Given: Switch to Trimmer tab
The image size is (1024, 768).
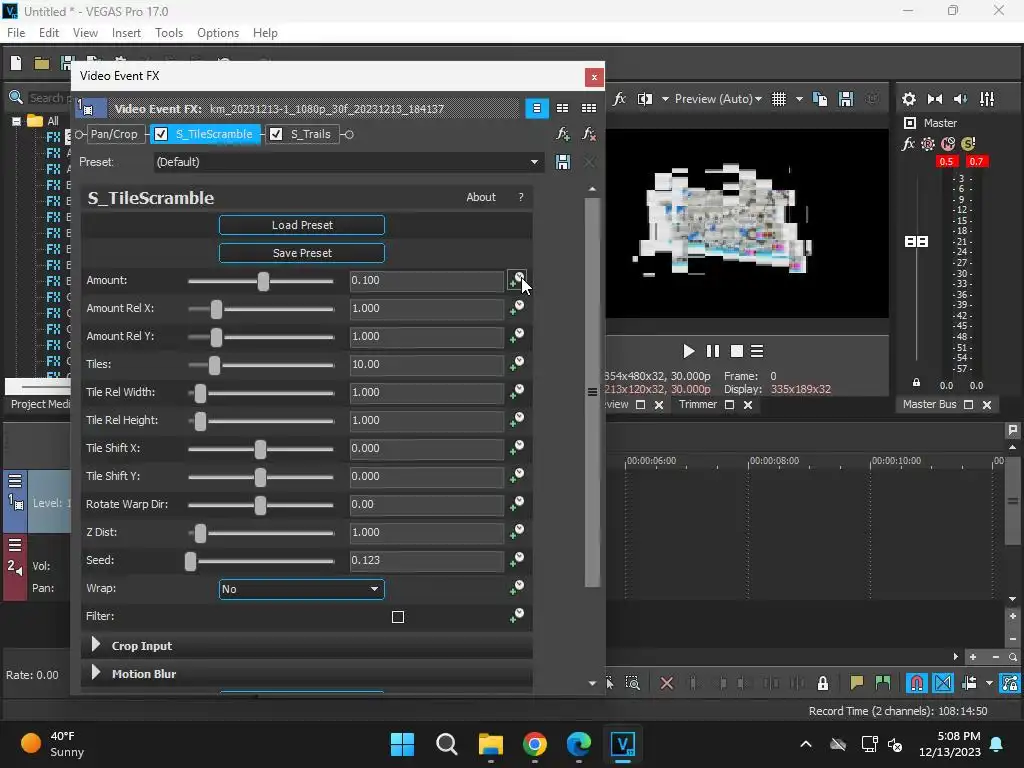Looking at the screenshot, I should tap(697, 404).
